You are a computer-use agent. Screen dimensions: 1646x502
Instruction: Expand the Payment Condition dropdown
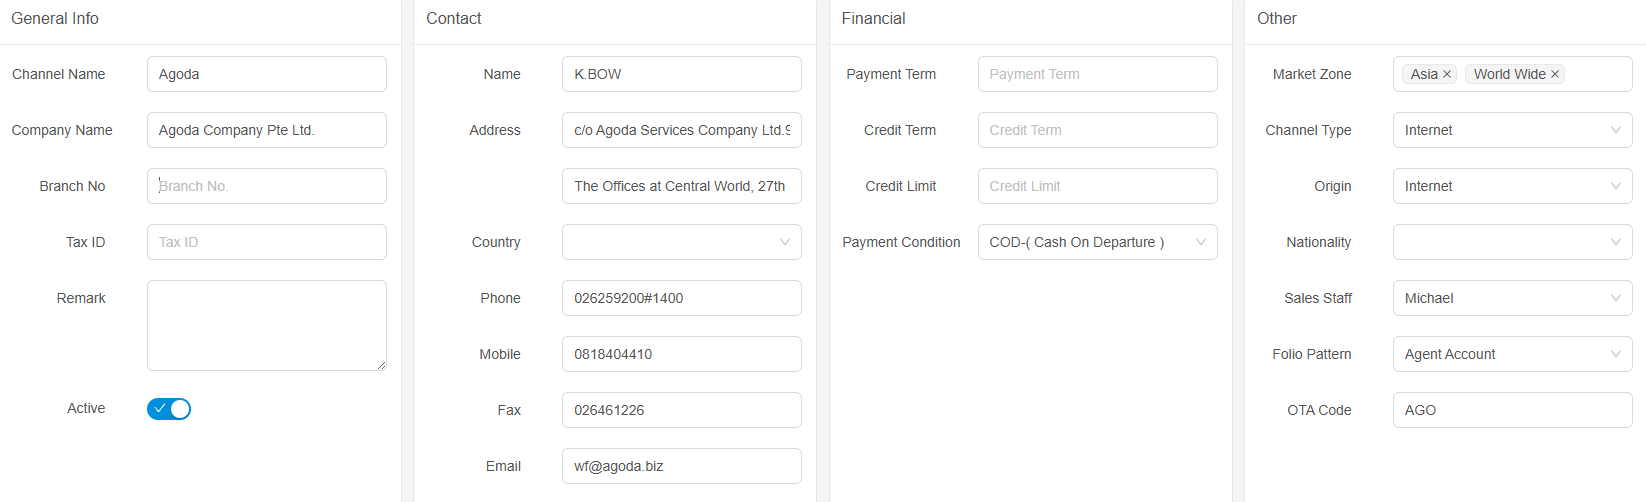point(1097,242)
